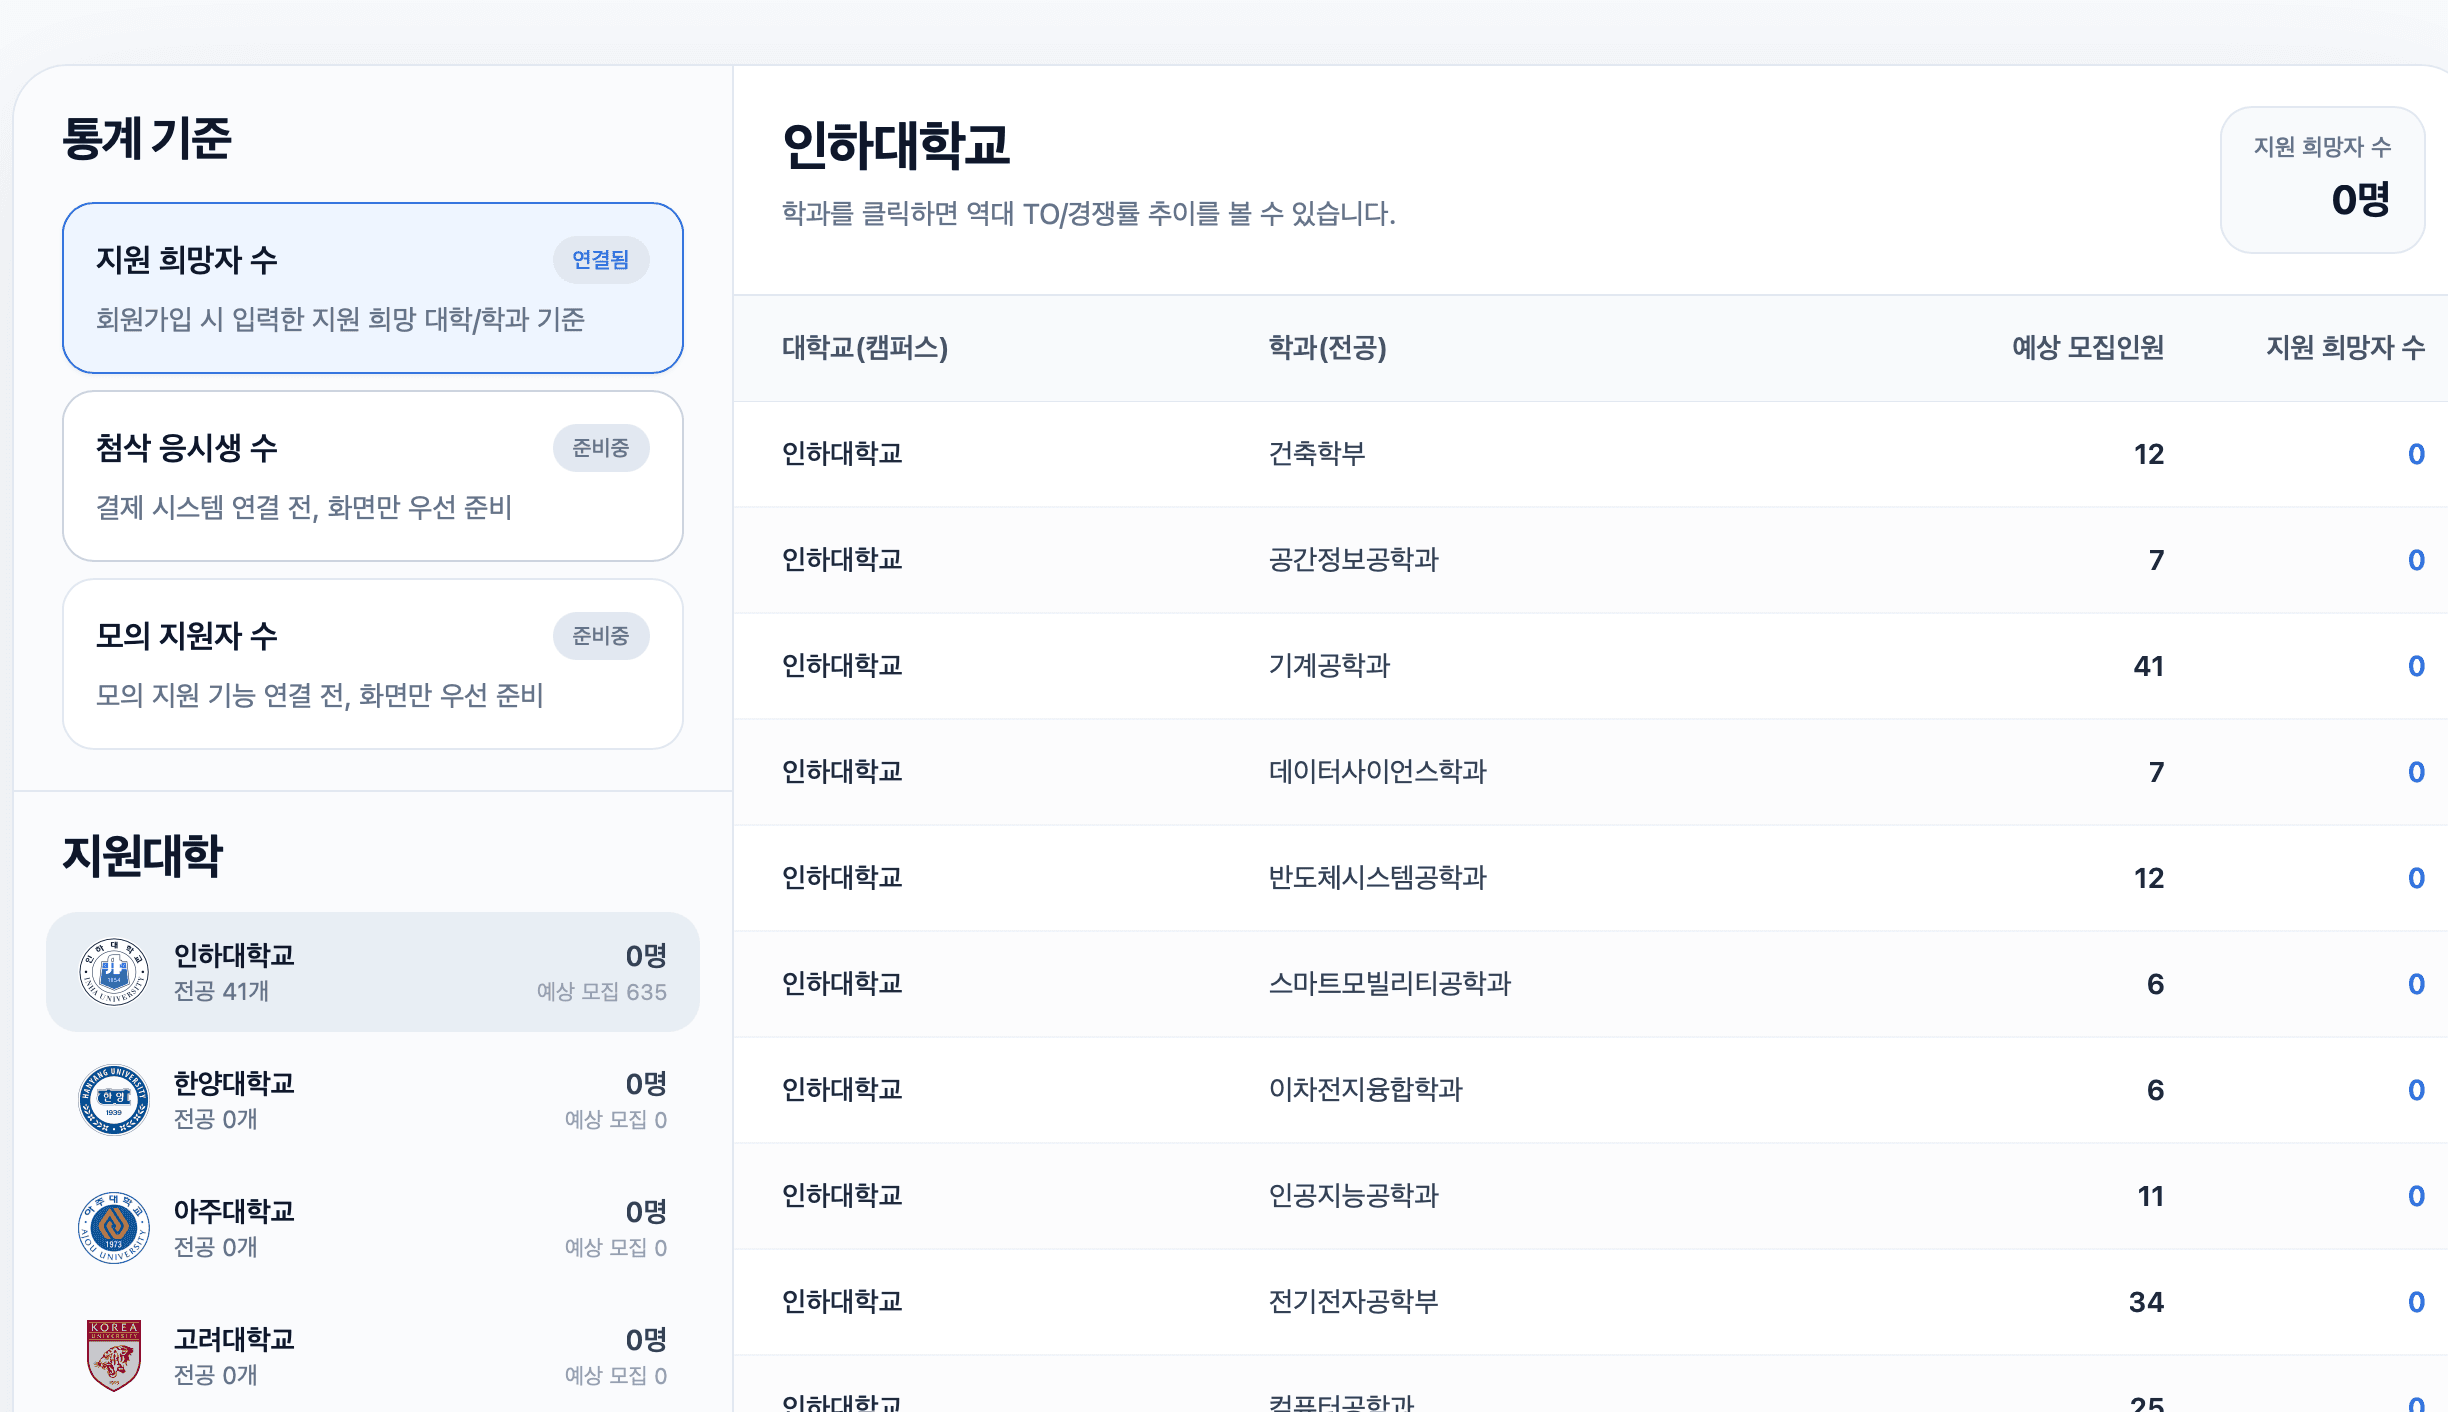This screenshot has height=1412, width=2448.
Task: Click the 고려대학교 tiger crest icon
Action: tap(113, 1355)
